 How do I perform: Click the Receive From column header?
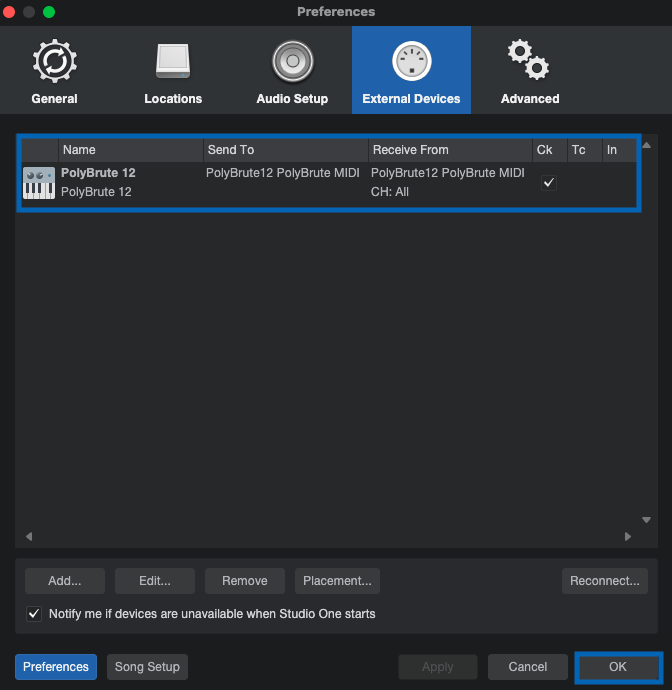[450, 150]
